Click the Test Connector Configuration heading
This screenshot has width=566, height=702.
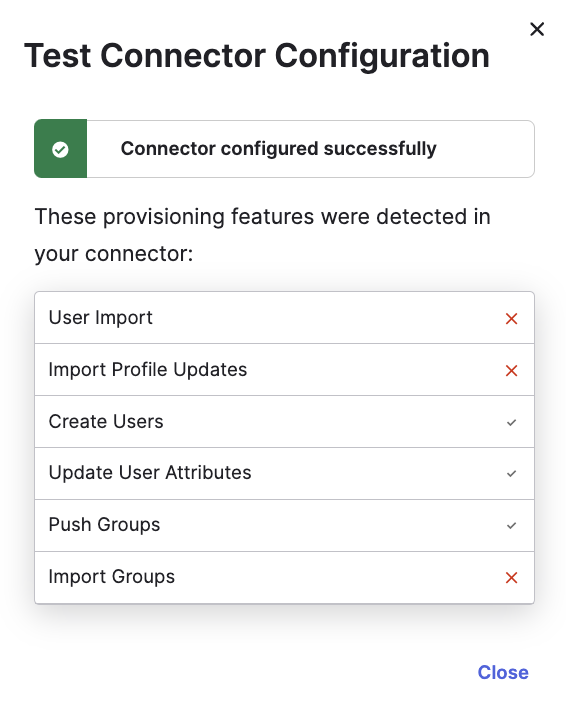pos(257,56)
